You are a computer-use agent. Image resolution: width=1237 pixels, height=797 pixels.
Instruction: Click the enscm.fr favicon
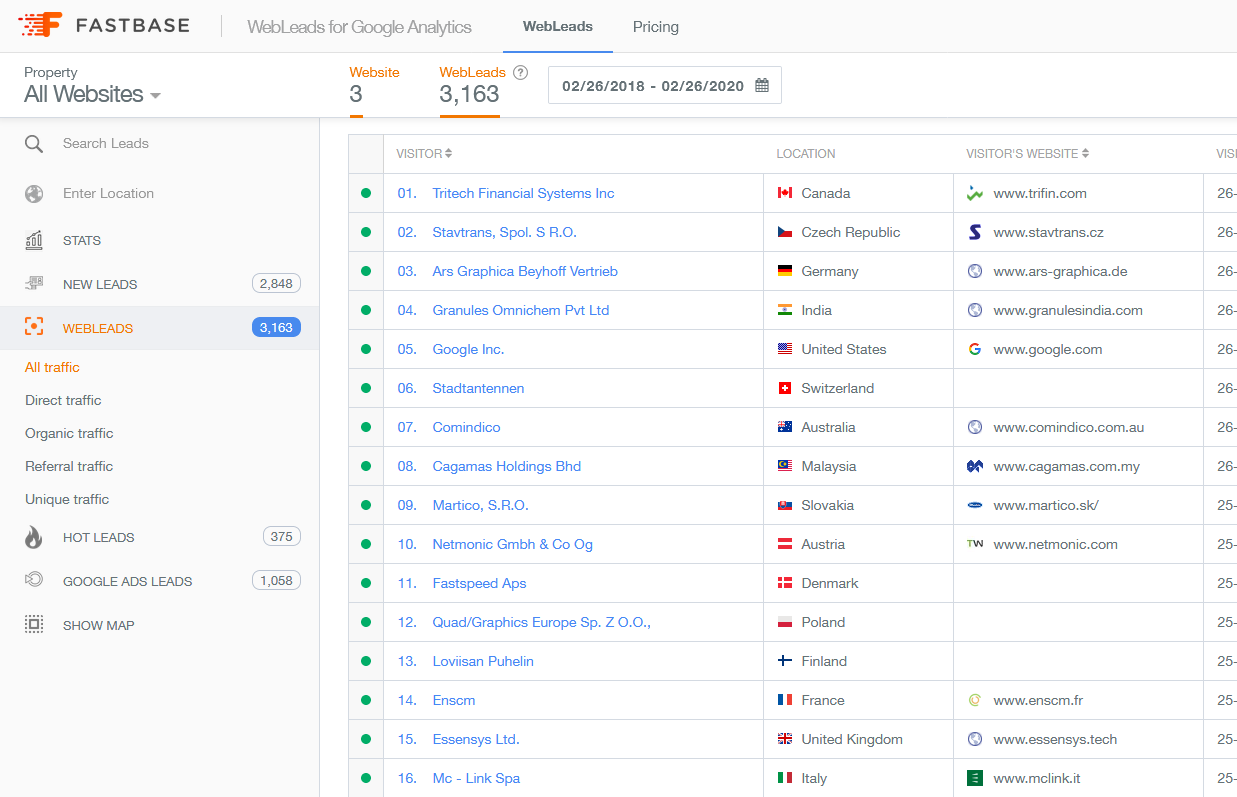pyautogui.click(x=975, y=700)
